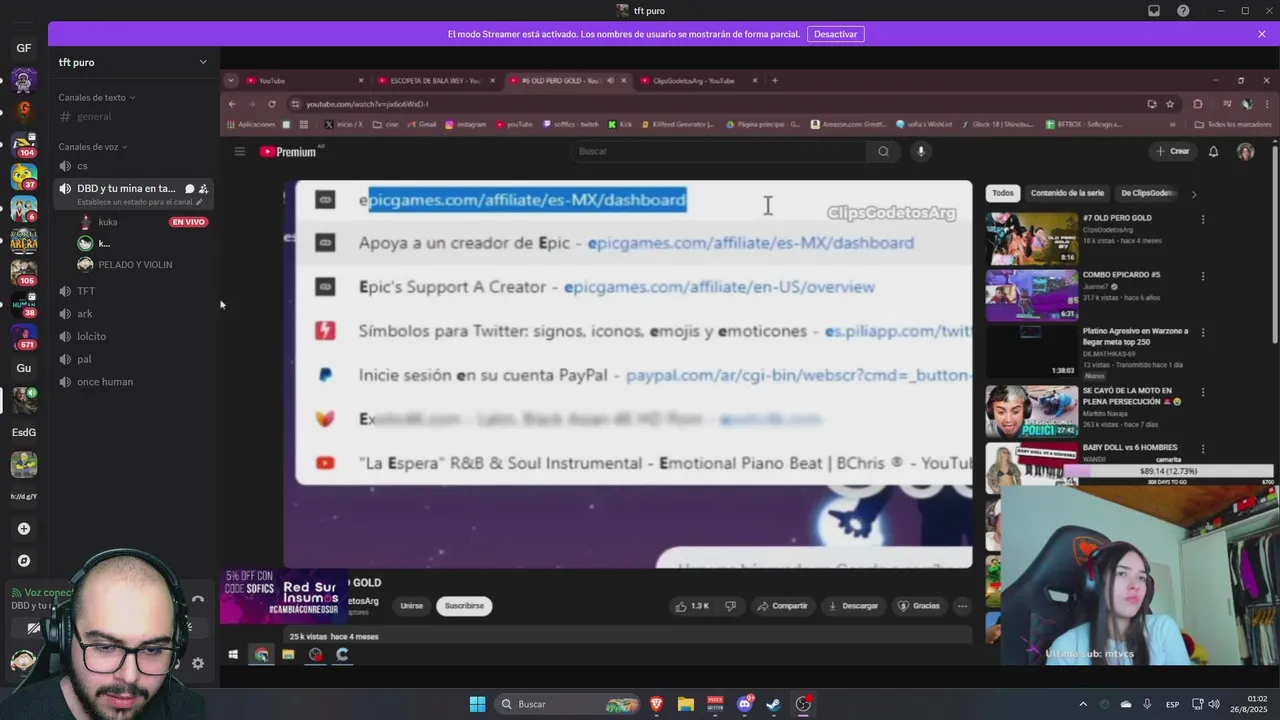Image resolution: width=1280 pixels, height=720 pixels.
Task: Open Steam from the taskbar
Action: (x=773, y=704)
